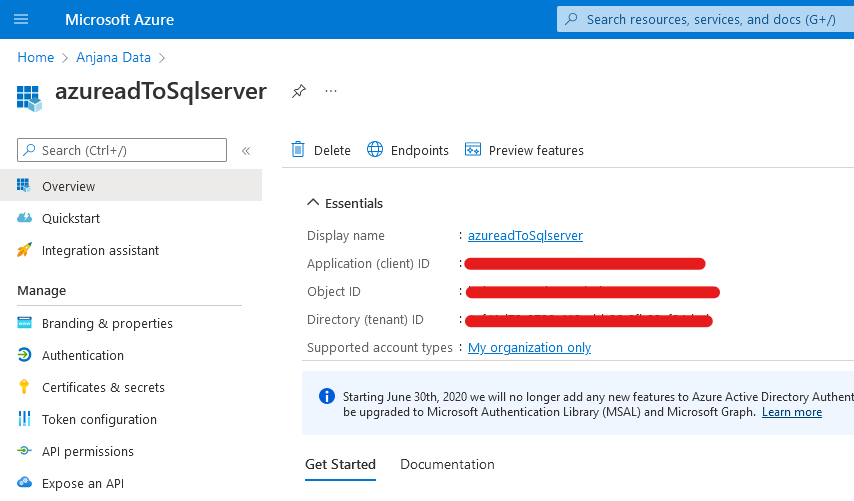Select the Get Started tab
The height and width of the screenshot is (501, 854).
(x=340, y=464)
